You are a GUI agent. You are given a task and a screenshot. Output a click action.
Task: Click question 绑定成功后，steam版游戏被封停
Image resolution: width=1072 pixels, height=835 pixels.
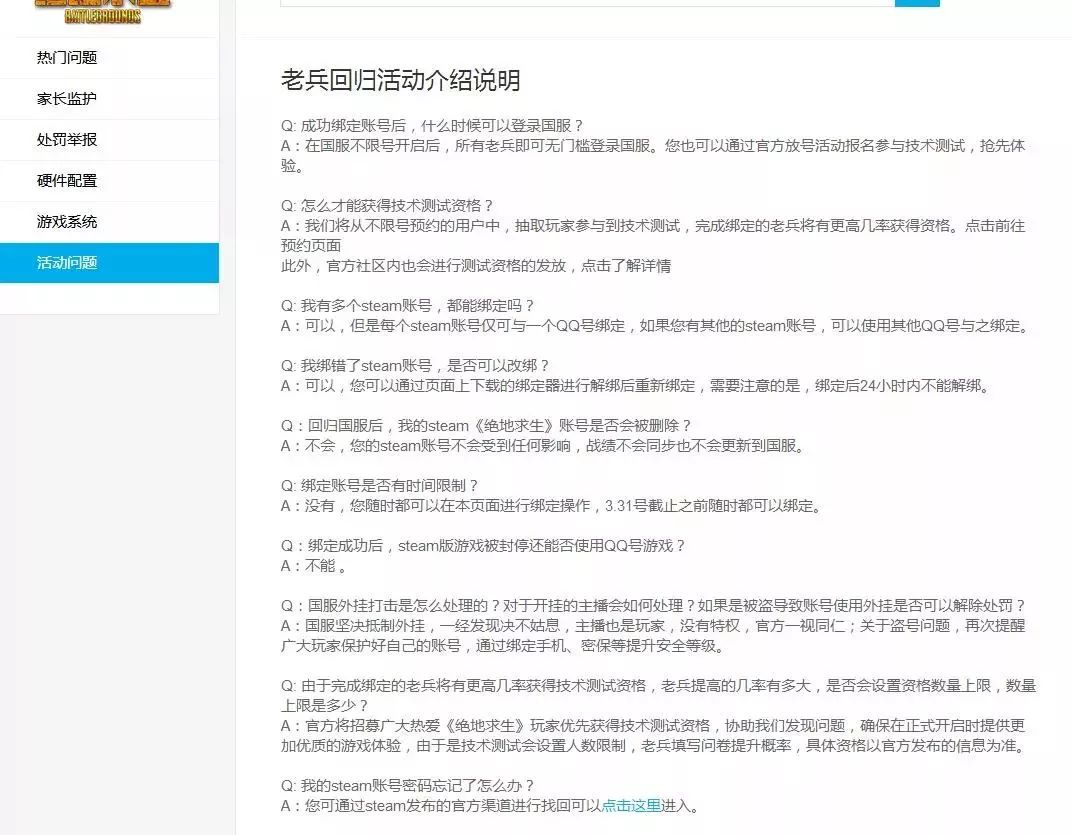483,546
